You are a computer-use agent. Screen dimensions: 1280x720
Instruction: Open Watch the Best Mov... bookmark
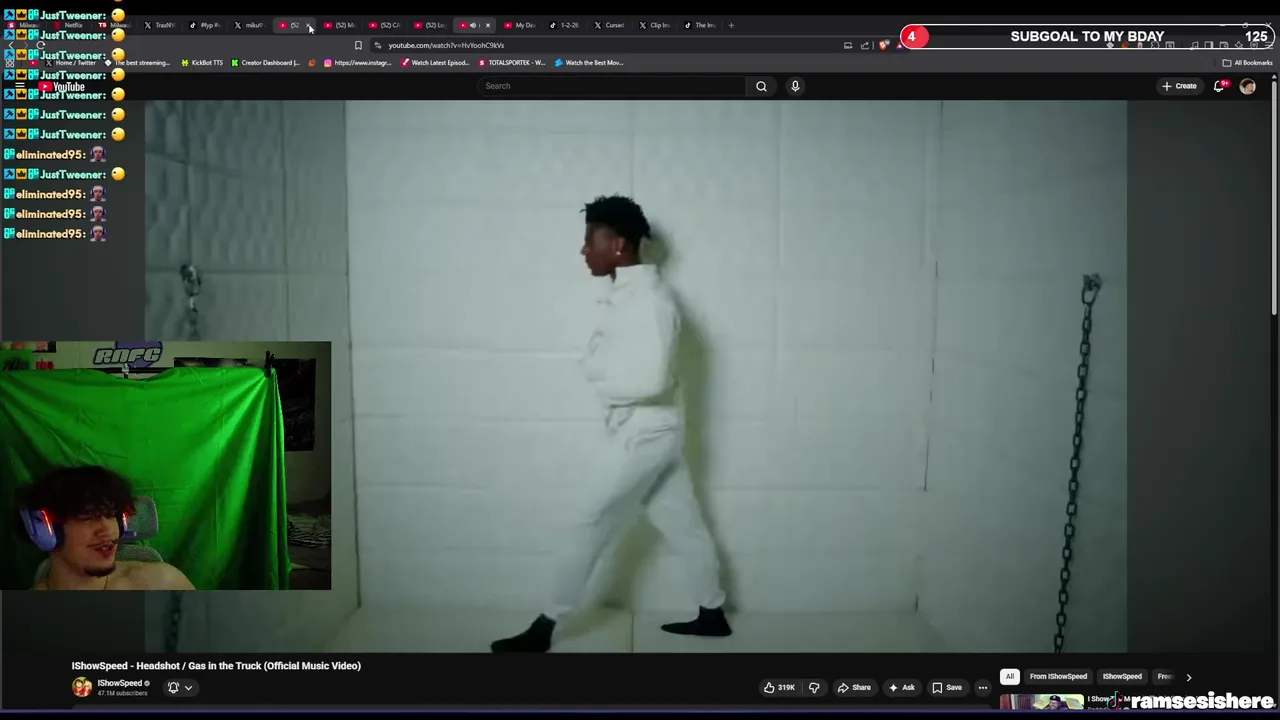pos(588,63)
